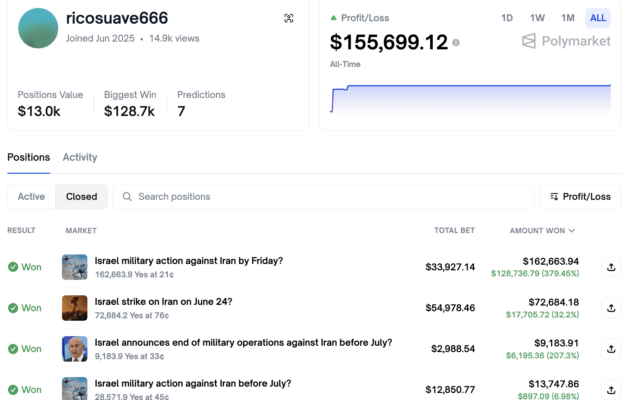Click the Polymarket logo
The image size is (640, 400).
tap(566, 41)
